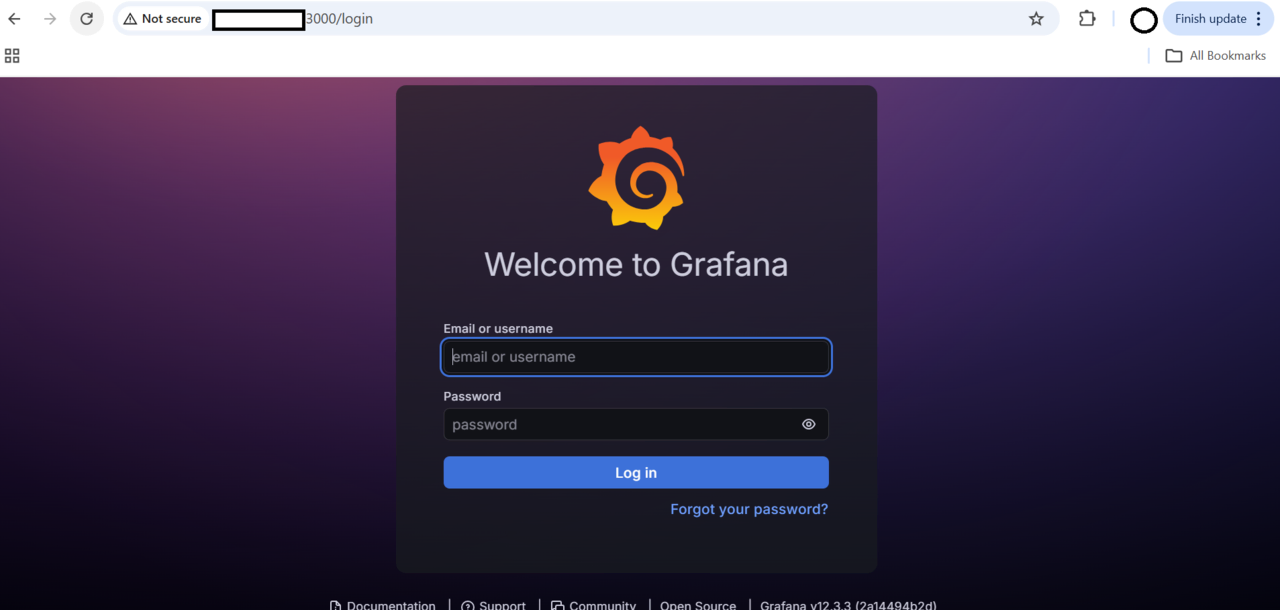Bookmark the page using the star icon
1280x610 pixels.
[1036, 18]
